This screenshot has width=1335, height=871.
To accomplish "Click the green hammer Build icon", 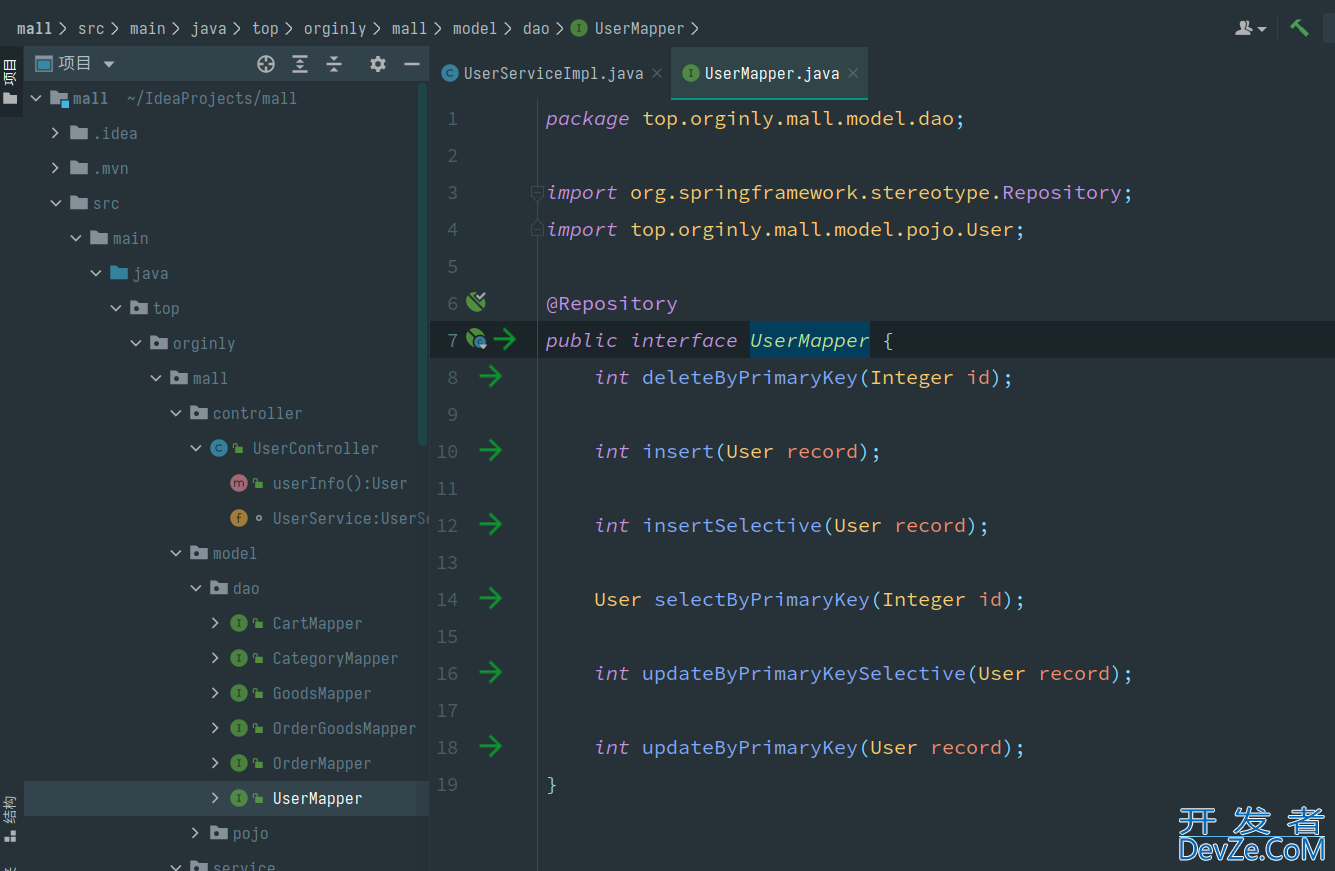I will [x=1299, y=28].
